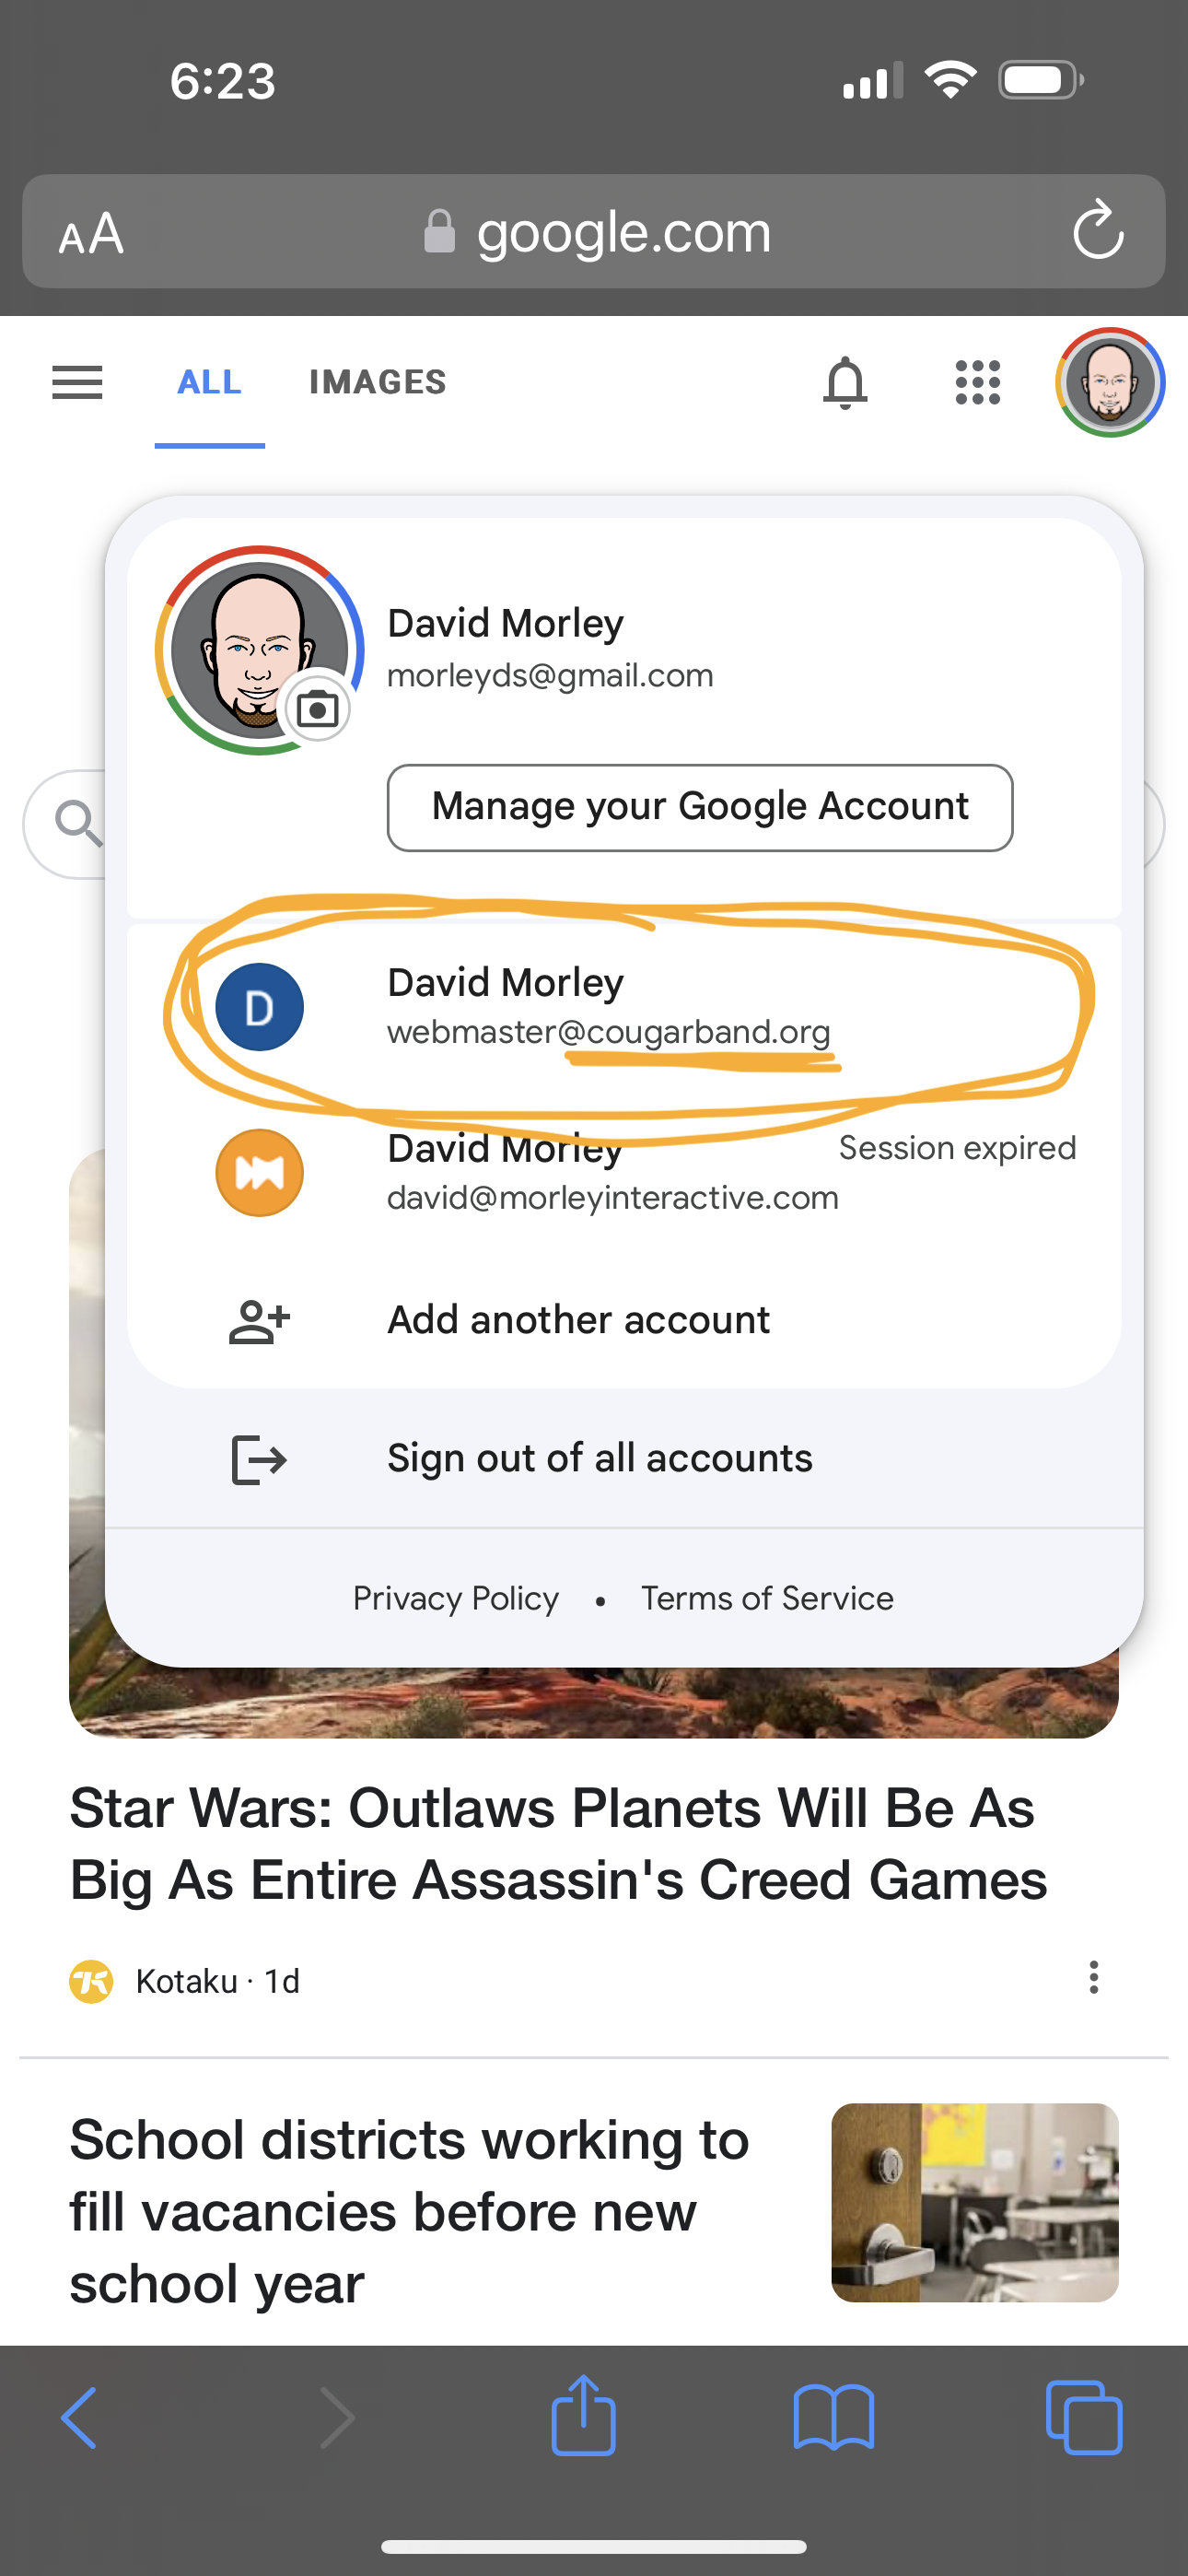This screenshot has height=2576, width=1188.
Task: Tap Add another account
Action: coord(624,1320)
